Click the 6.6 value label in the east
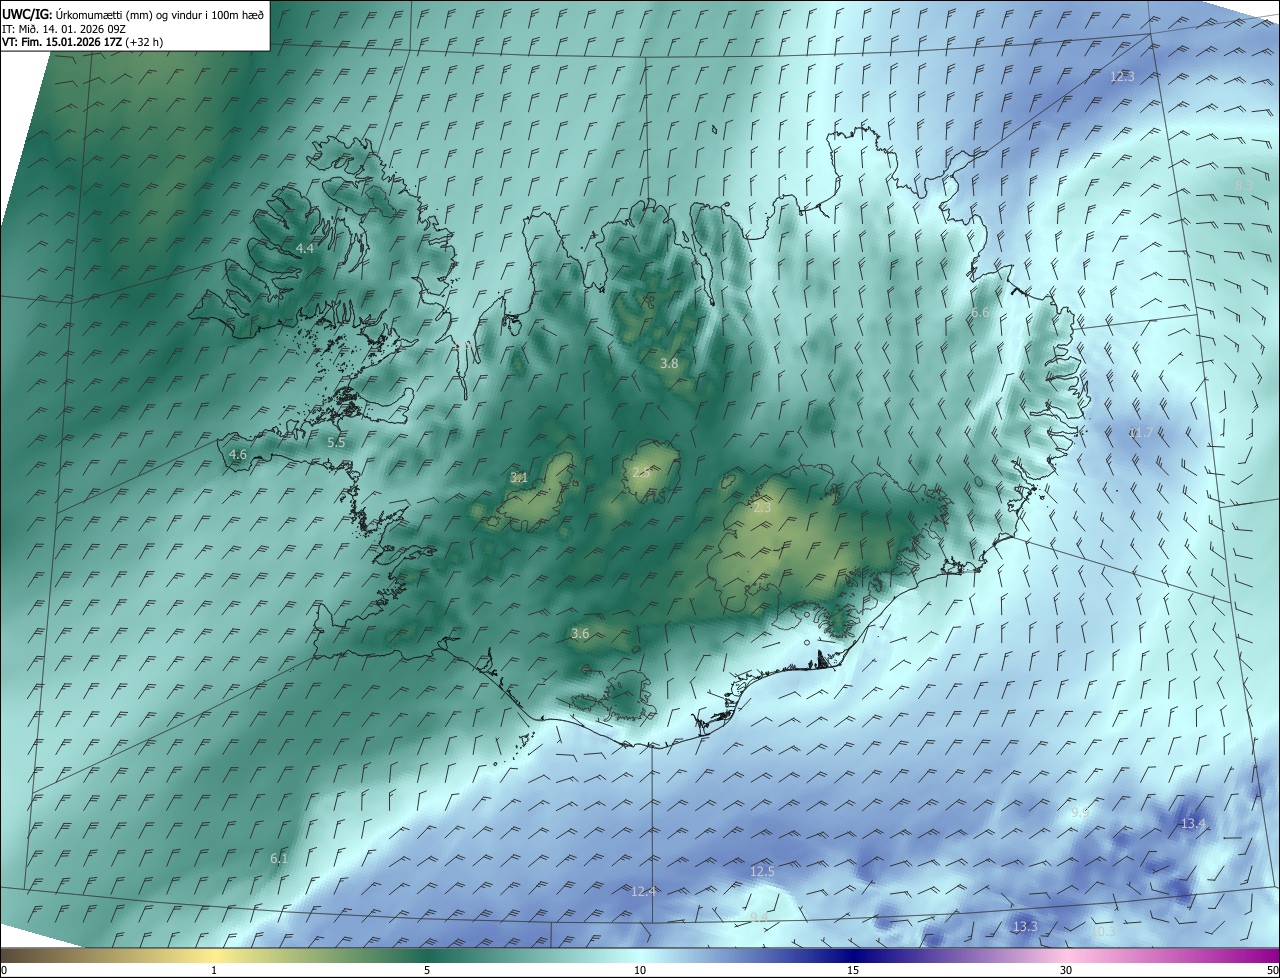Viewport: 1280px width, 978px height. pos(981,313)
